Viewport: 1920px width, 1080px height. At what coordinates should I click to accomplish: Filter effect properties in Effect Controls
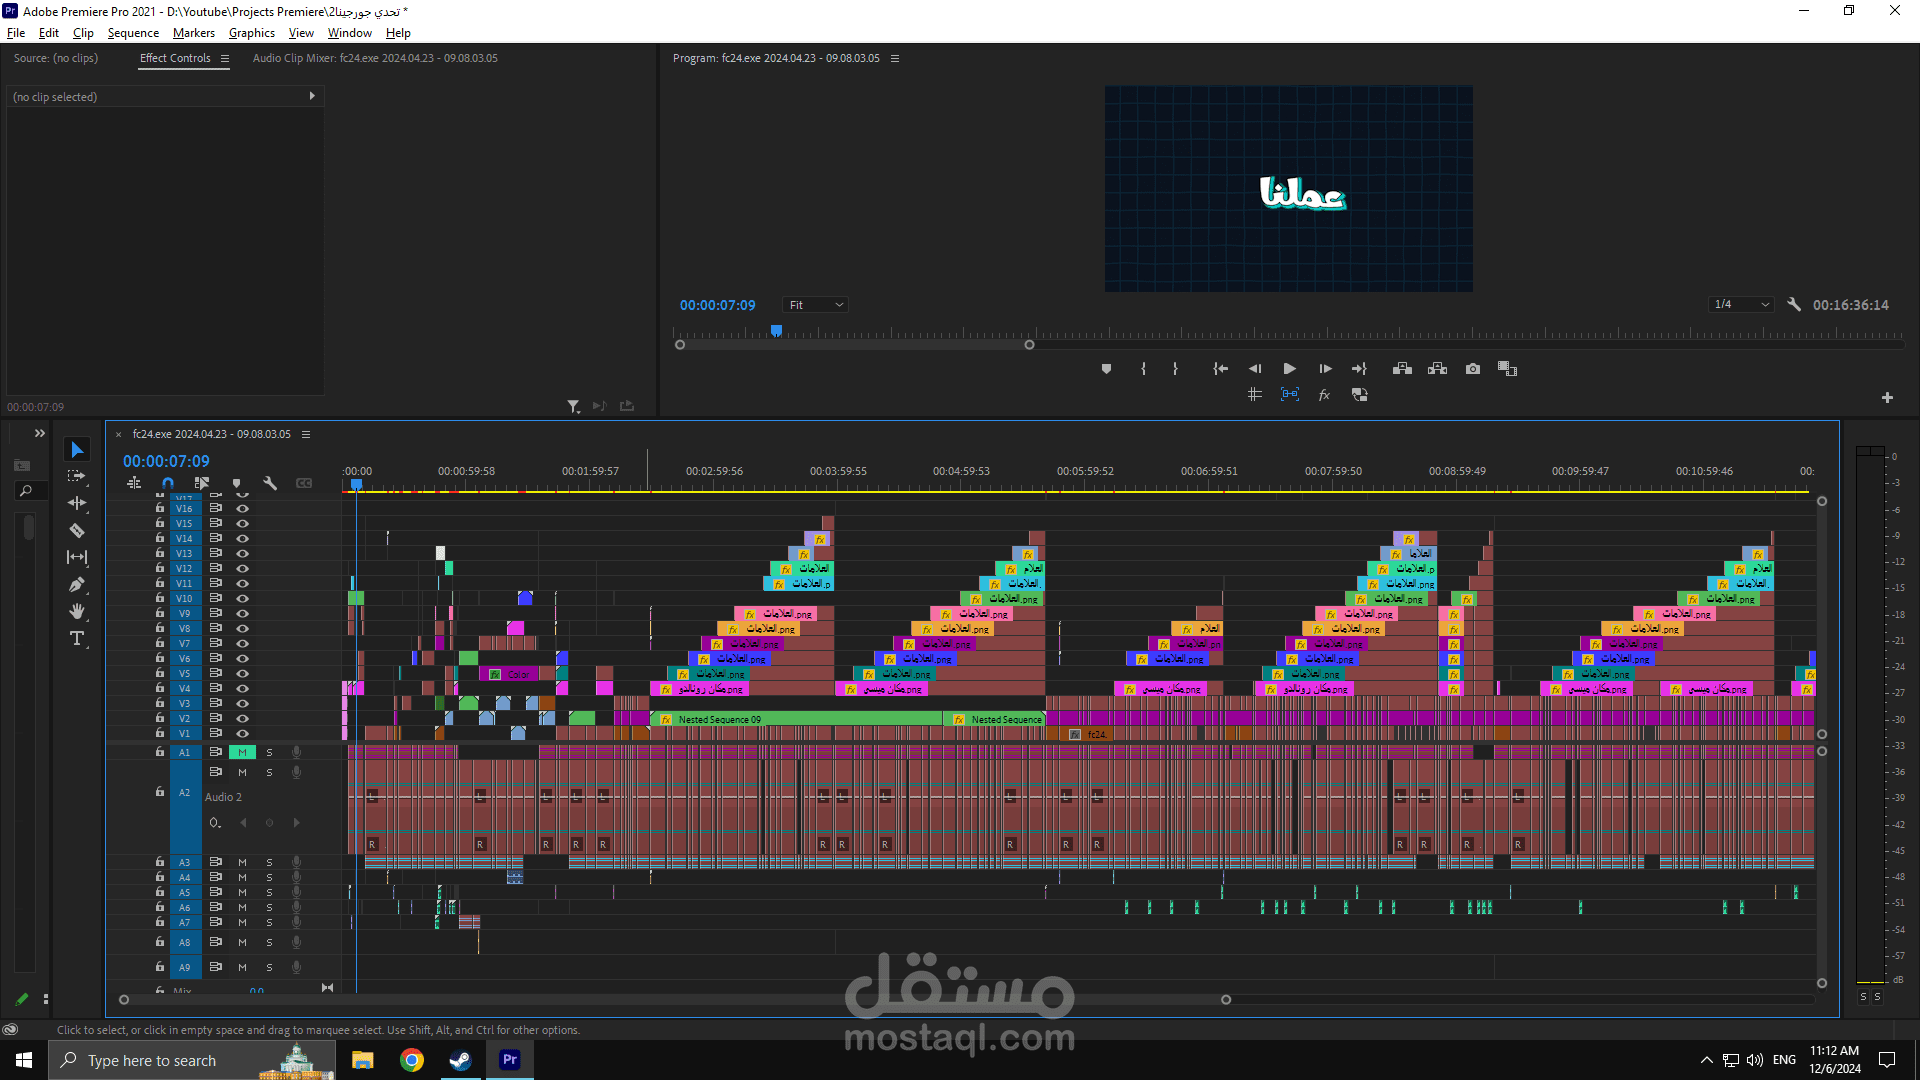[x=573, y=406]
